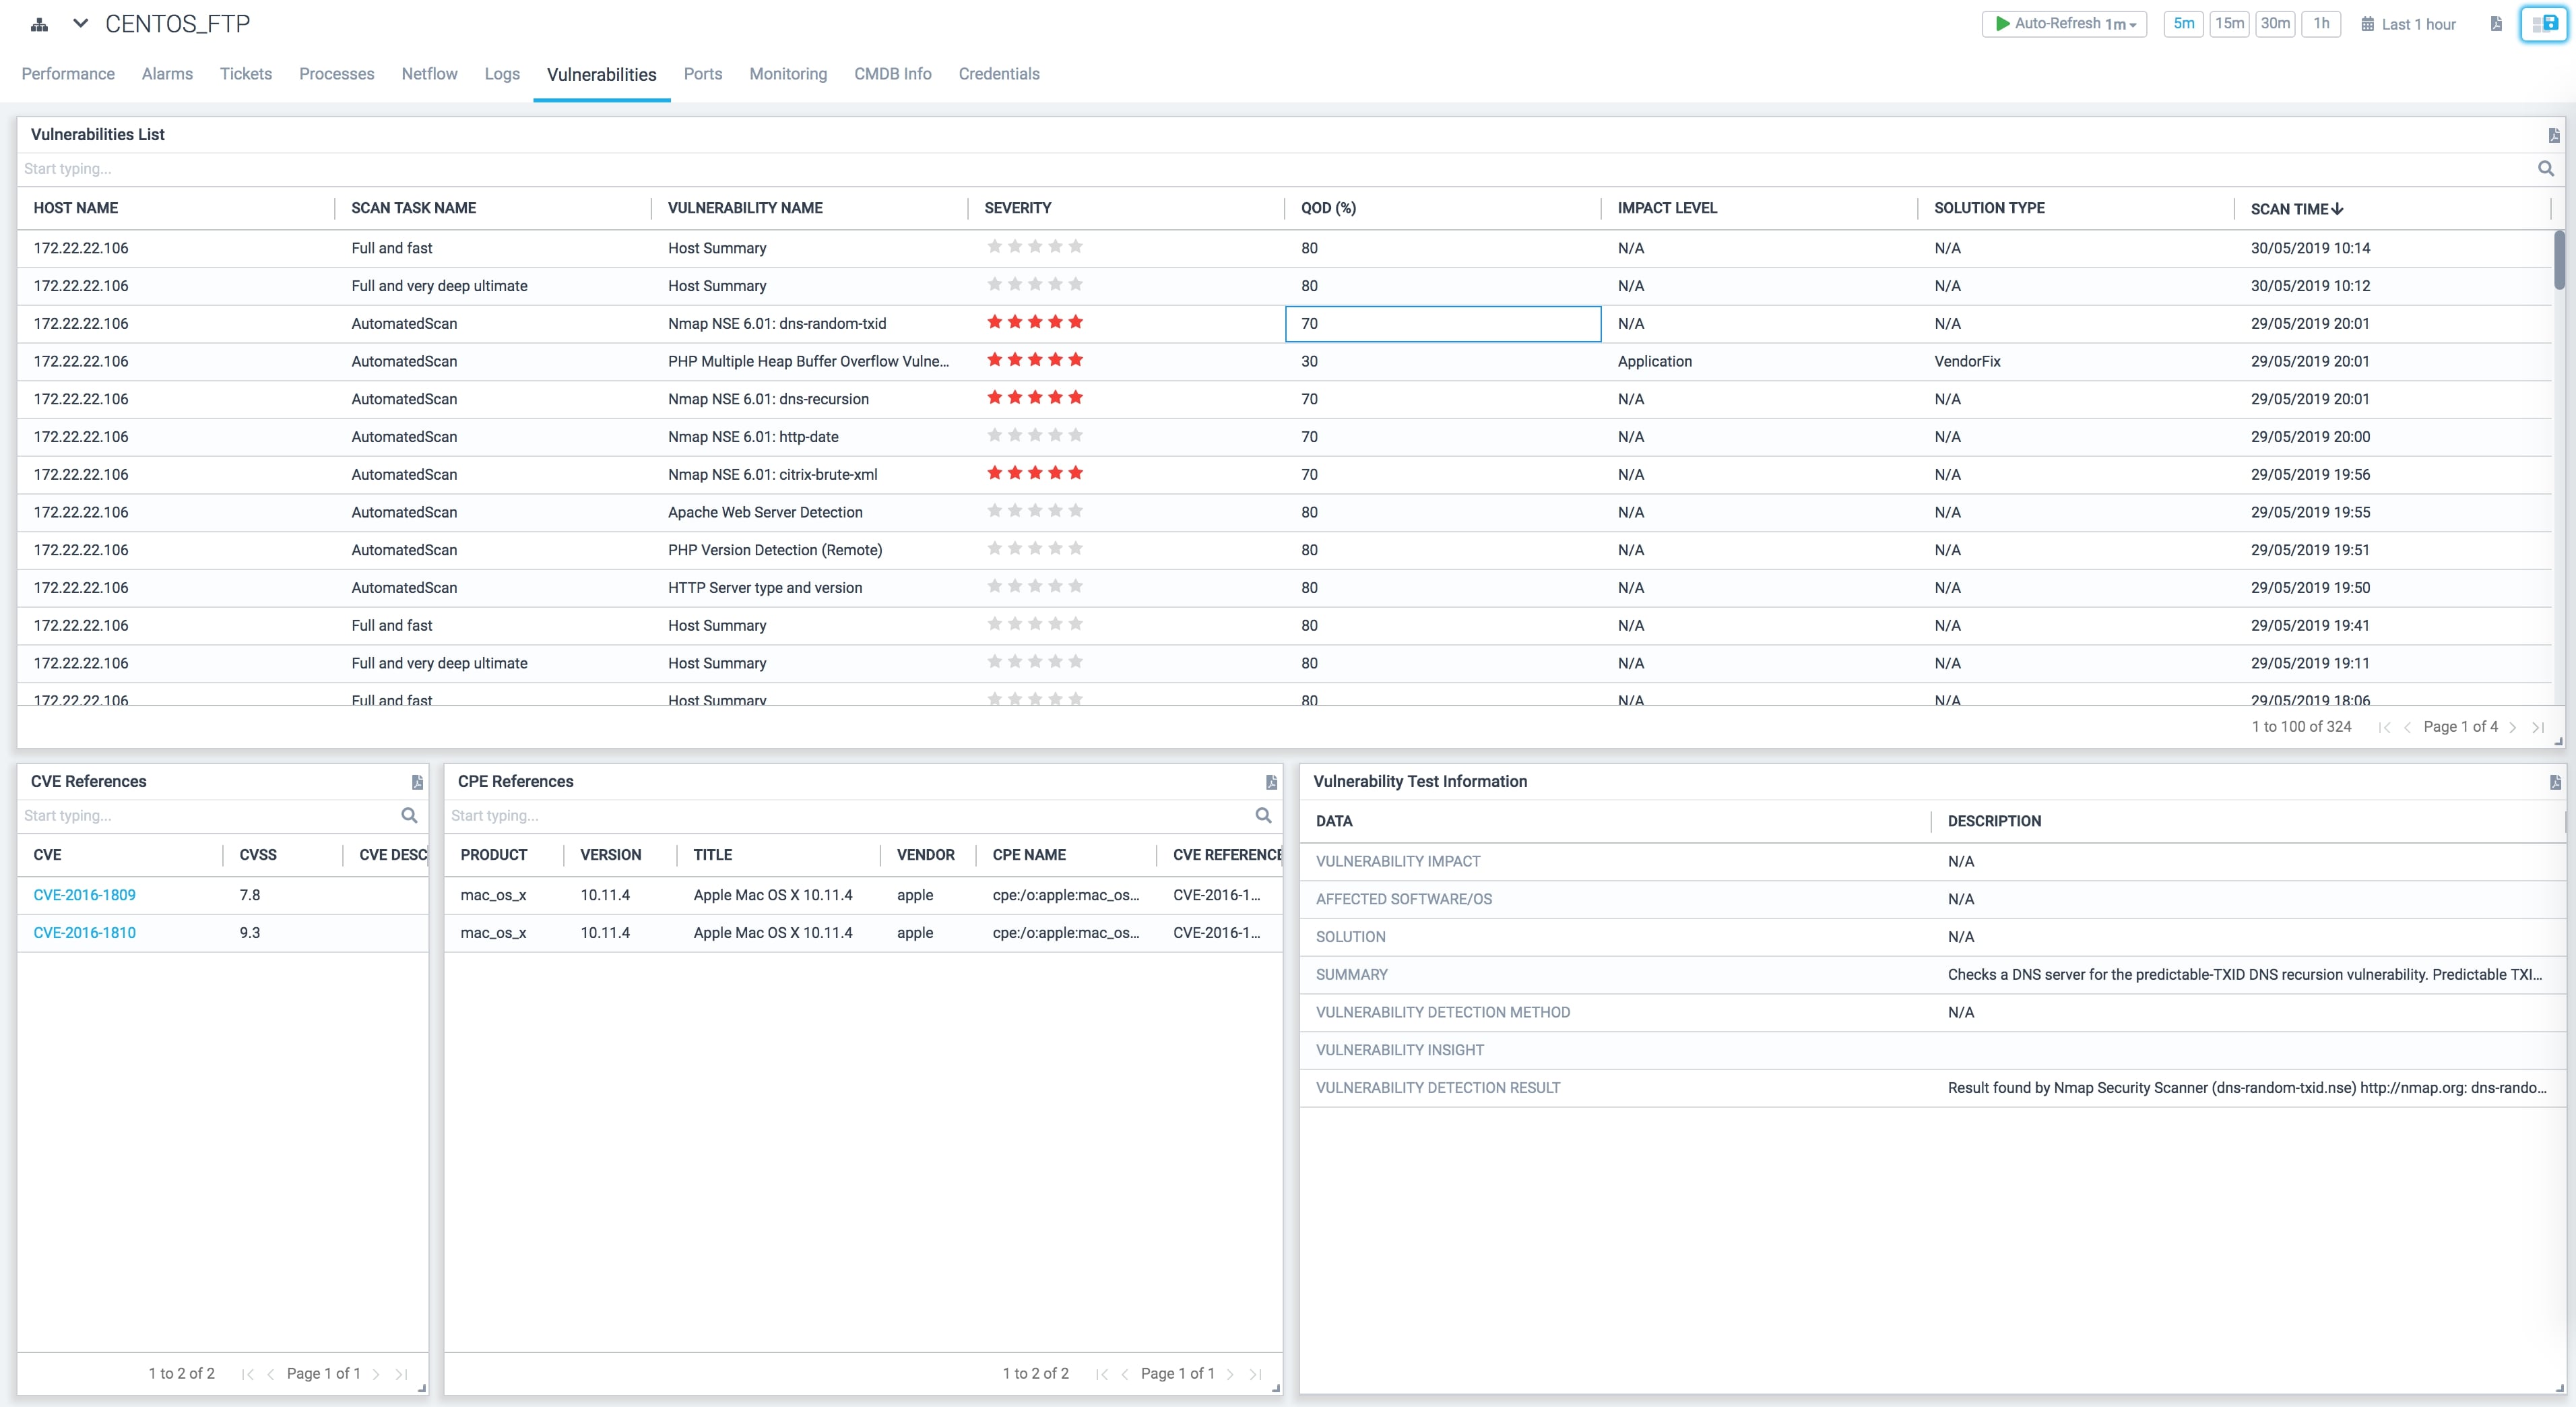Click the resize handle of the CVE References panel
Image resolution: width=2576 pixels, height=1407 pixels.
point(422,1388)
